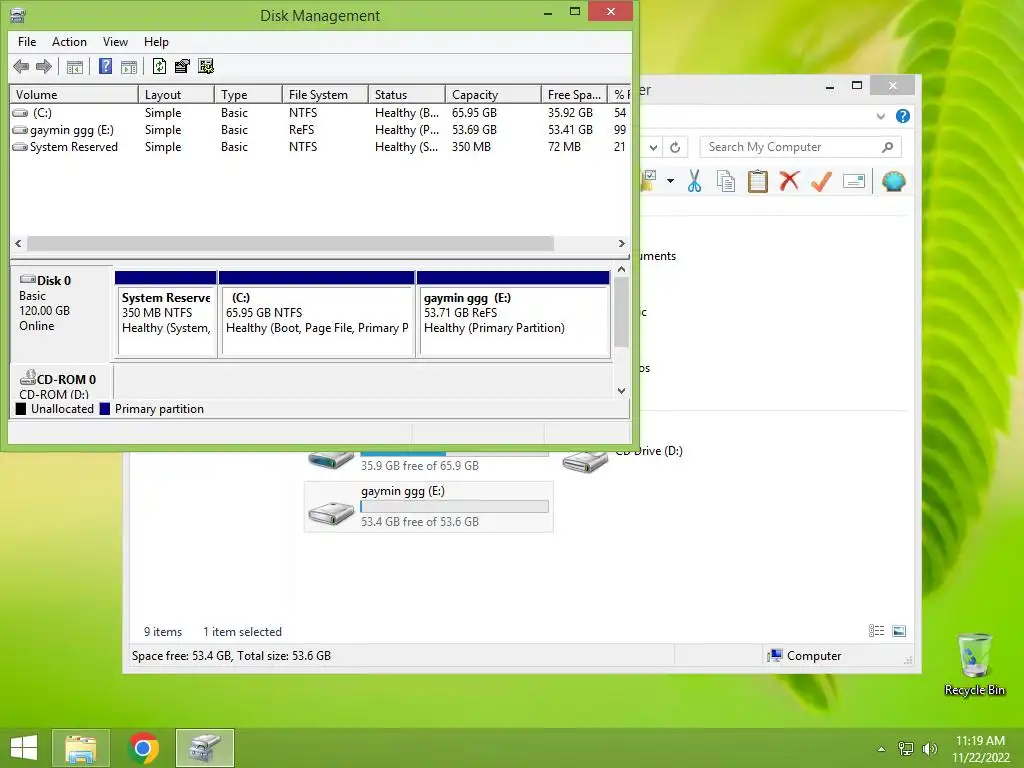The height and width of the screenshot is (768, 1024).
Task: Click the CD-ROM 0 label panel
Action: (x=61, y=383)
